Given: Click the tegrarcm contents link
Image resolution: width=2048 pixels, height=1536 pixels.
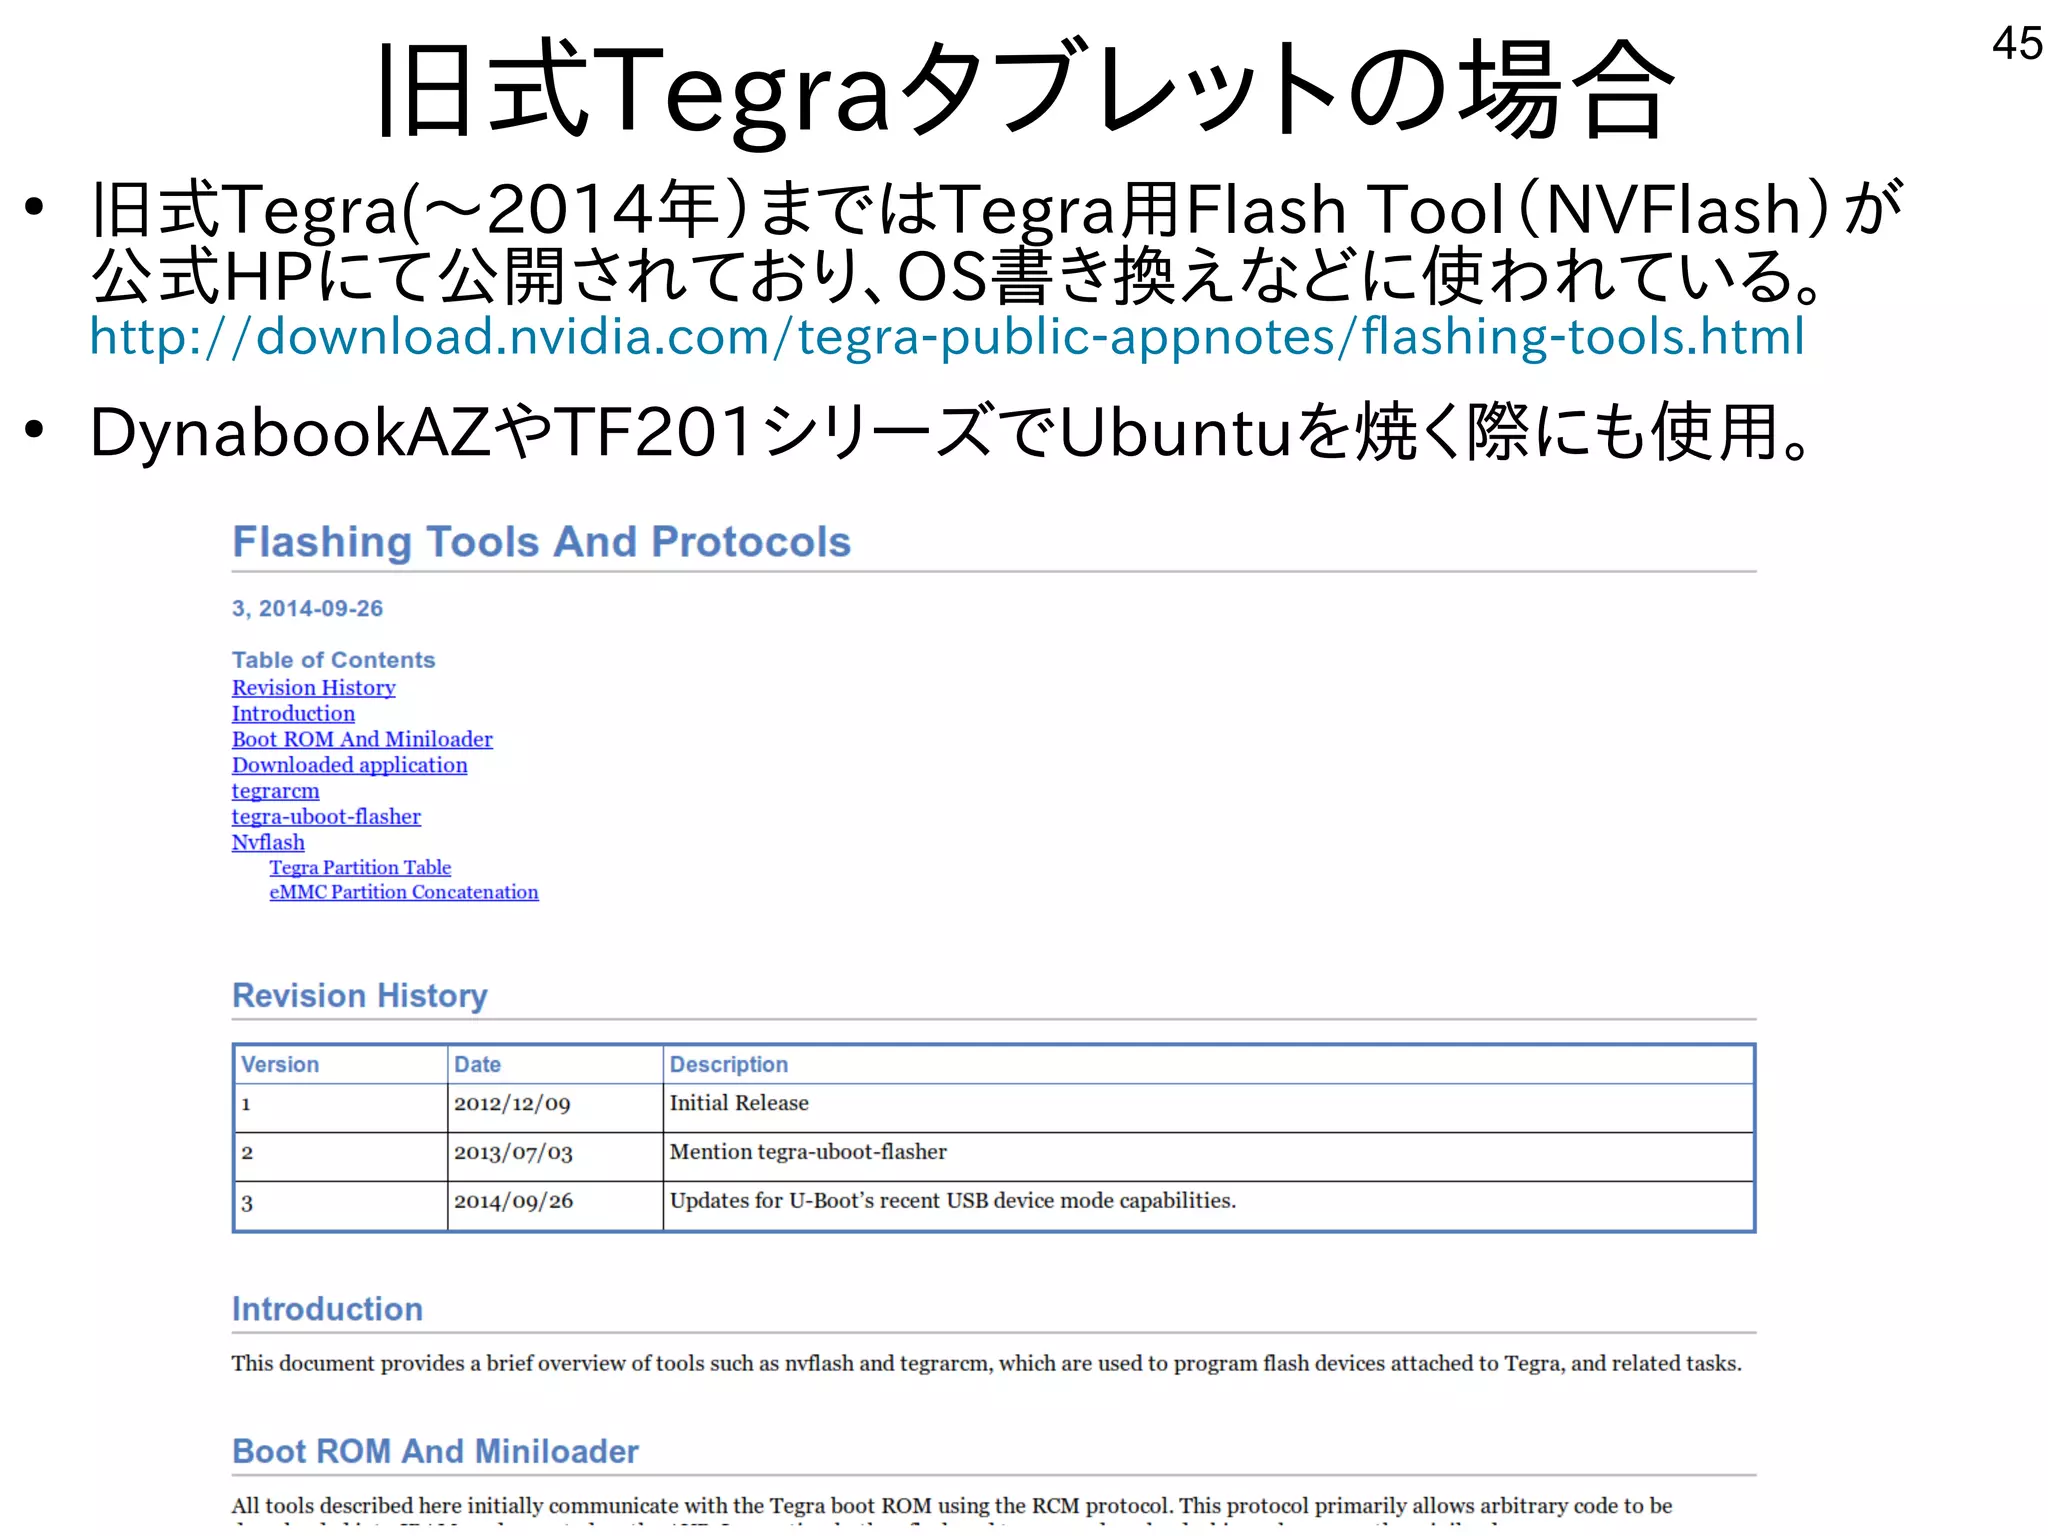Looking at the screenshot, I should [275, 791].
